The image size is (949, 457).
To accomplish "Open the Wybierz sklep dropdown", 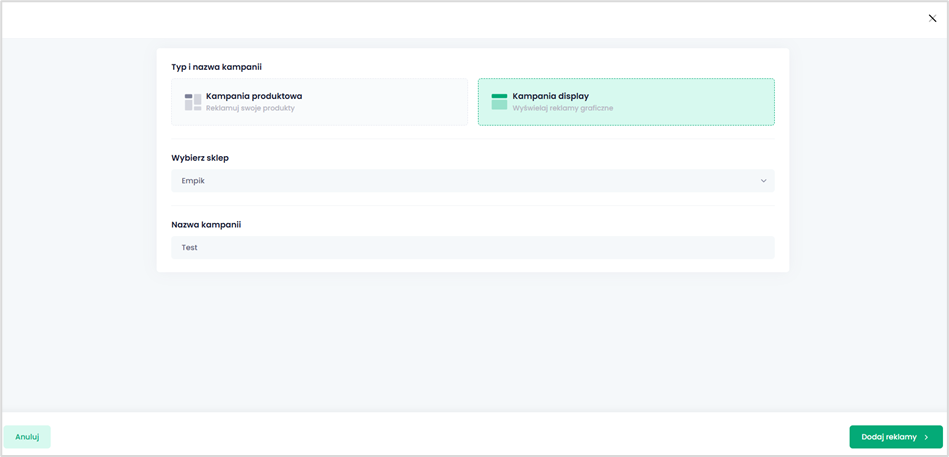I will point(472,181).
